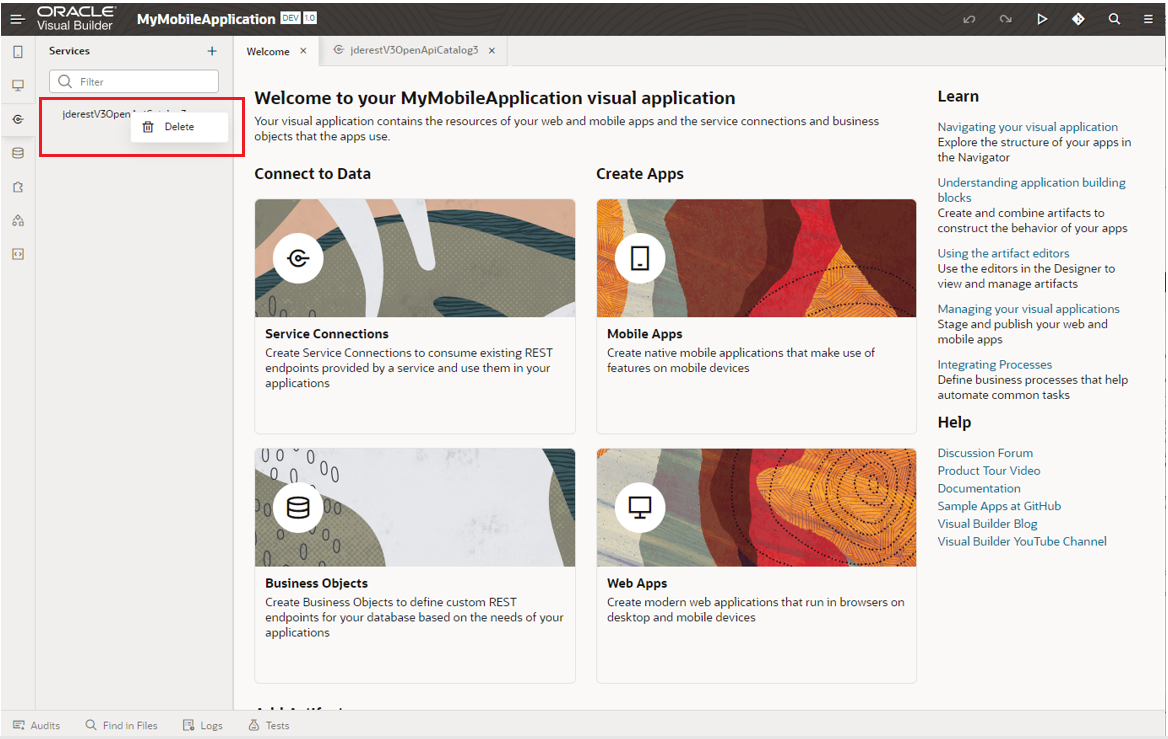This screenshot has width=1168, height=739.
Task: Click the Mobile Apps phone circle icon
Action: coord(640,259)
